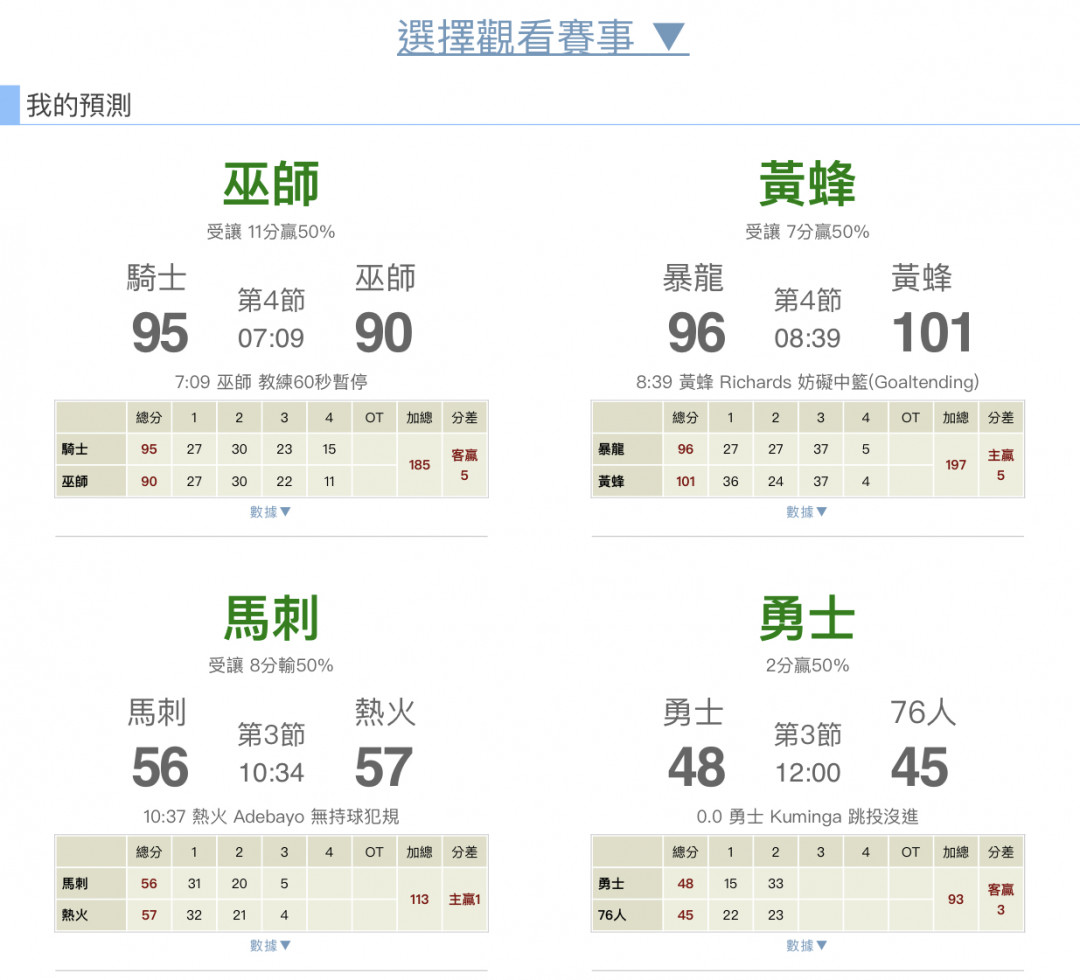Screen dimensions: 1080x980
Task: Click 勇士 second quarter score 33
Action: 776,883
